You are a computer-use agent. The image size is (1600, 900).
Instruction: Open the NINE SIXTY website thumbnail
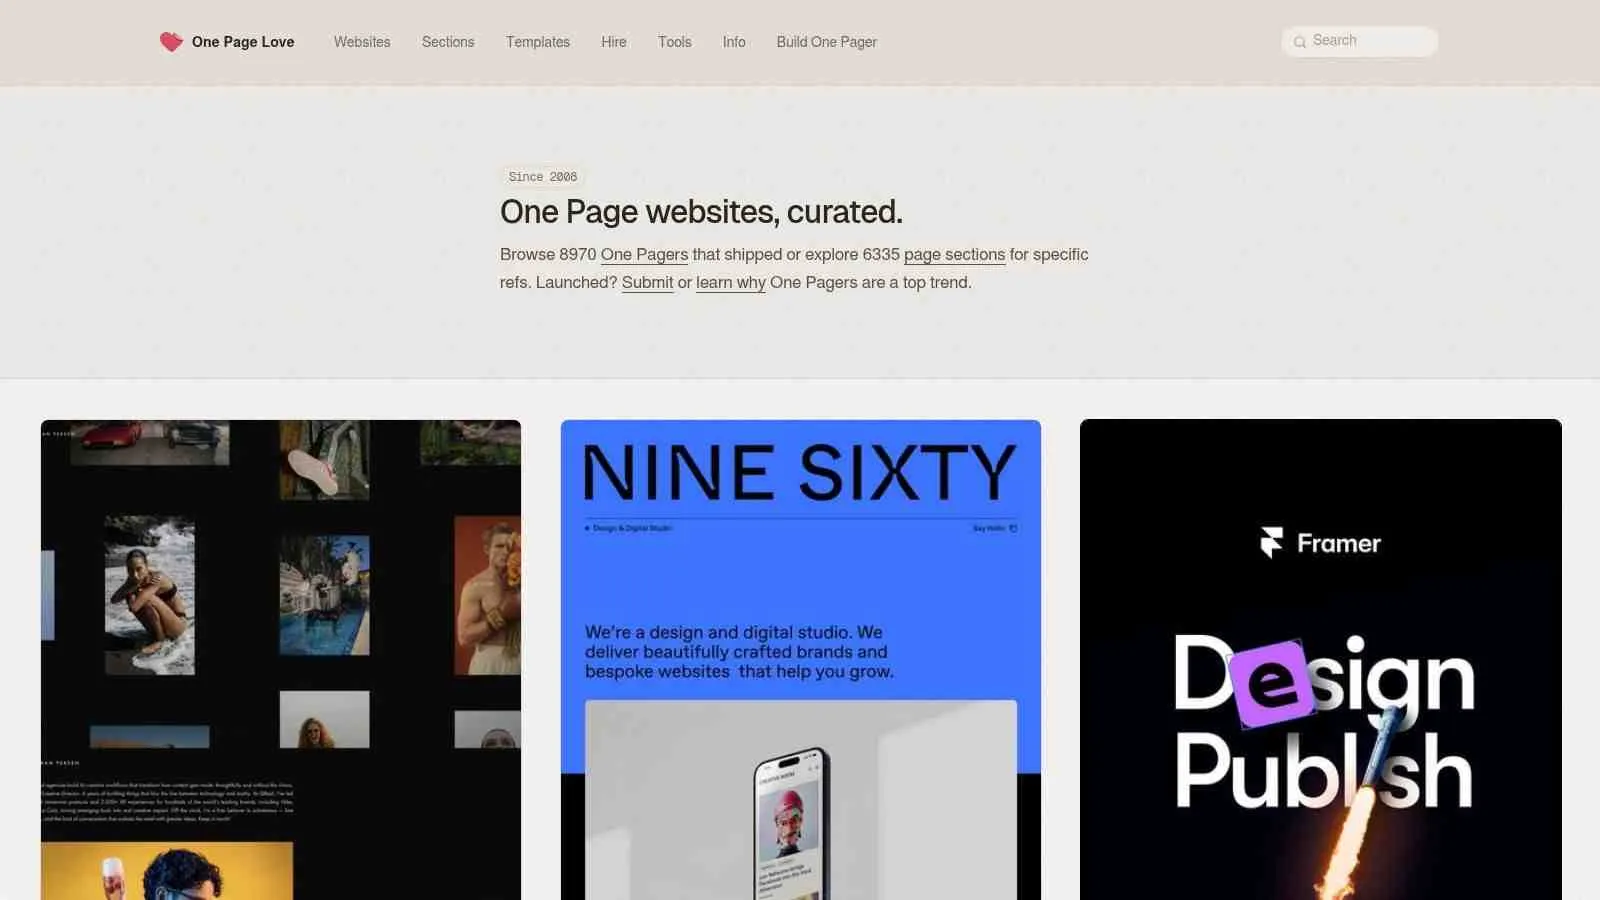801,660
